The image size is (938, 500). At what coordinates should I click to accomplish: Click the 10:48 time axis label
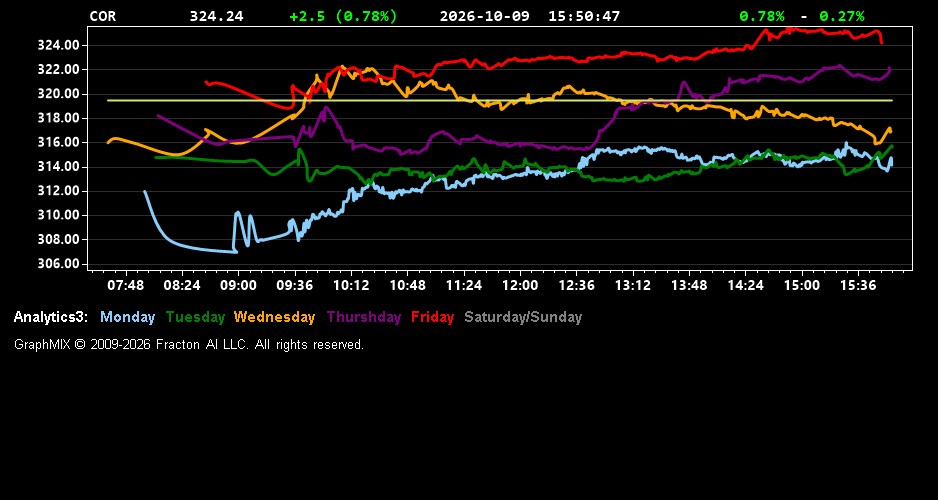pyautogui.click(x=407, y=286)
